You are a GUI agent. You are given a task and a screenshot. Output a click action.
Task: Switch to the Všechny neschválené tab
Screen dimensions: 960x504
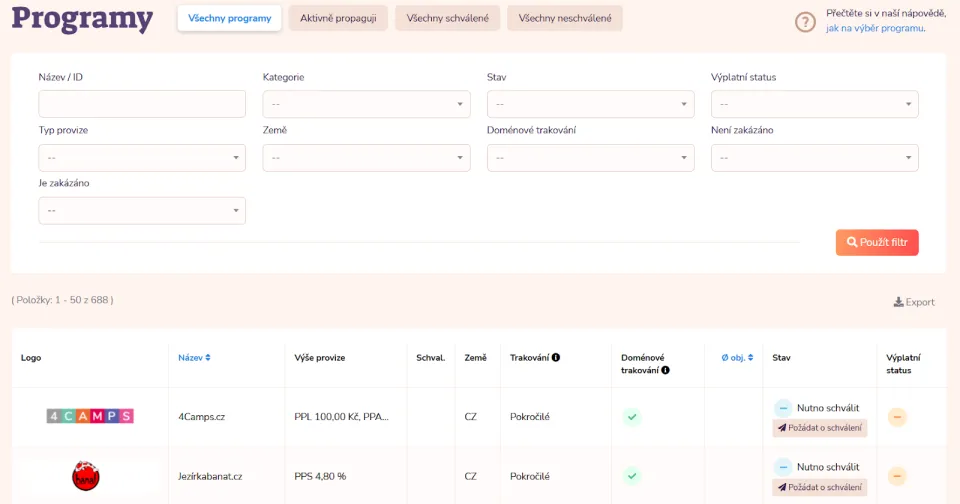pos(564,18)
